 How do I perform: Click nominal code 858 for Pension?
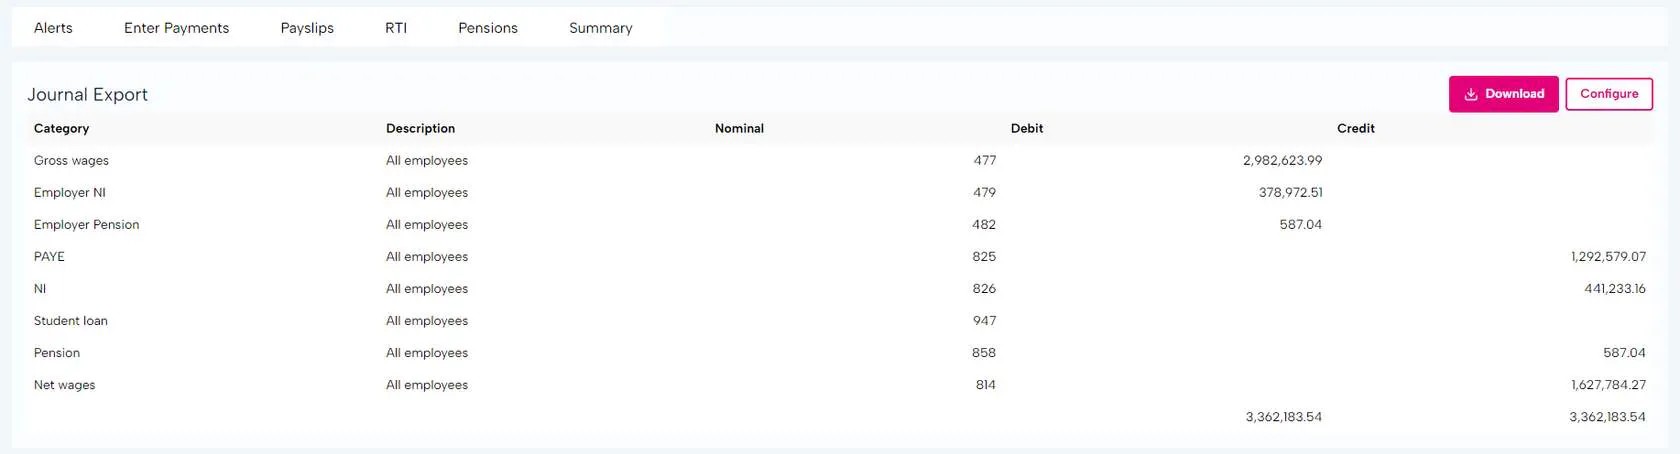983,352
